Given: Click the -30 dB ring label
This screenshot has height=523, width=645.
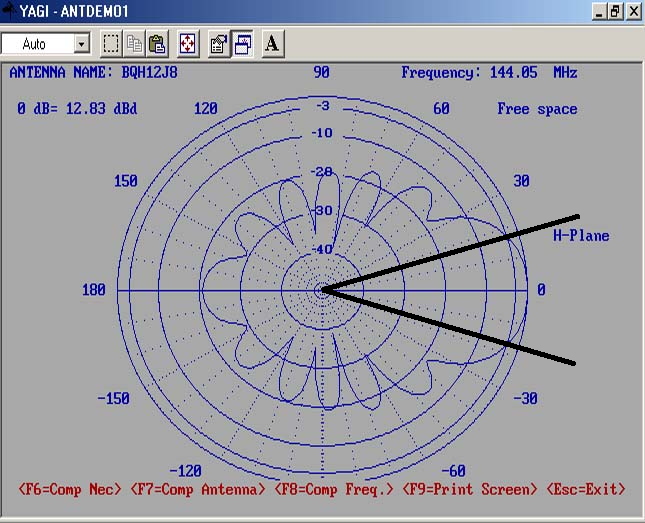Looking at the screenshot, I should [322, 210].
